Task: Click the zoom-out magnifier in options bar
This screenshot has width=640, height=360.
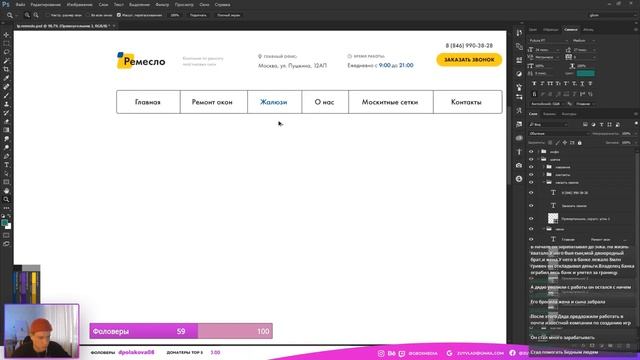Action: 36,15
